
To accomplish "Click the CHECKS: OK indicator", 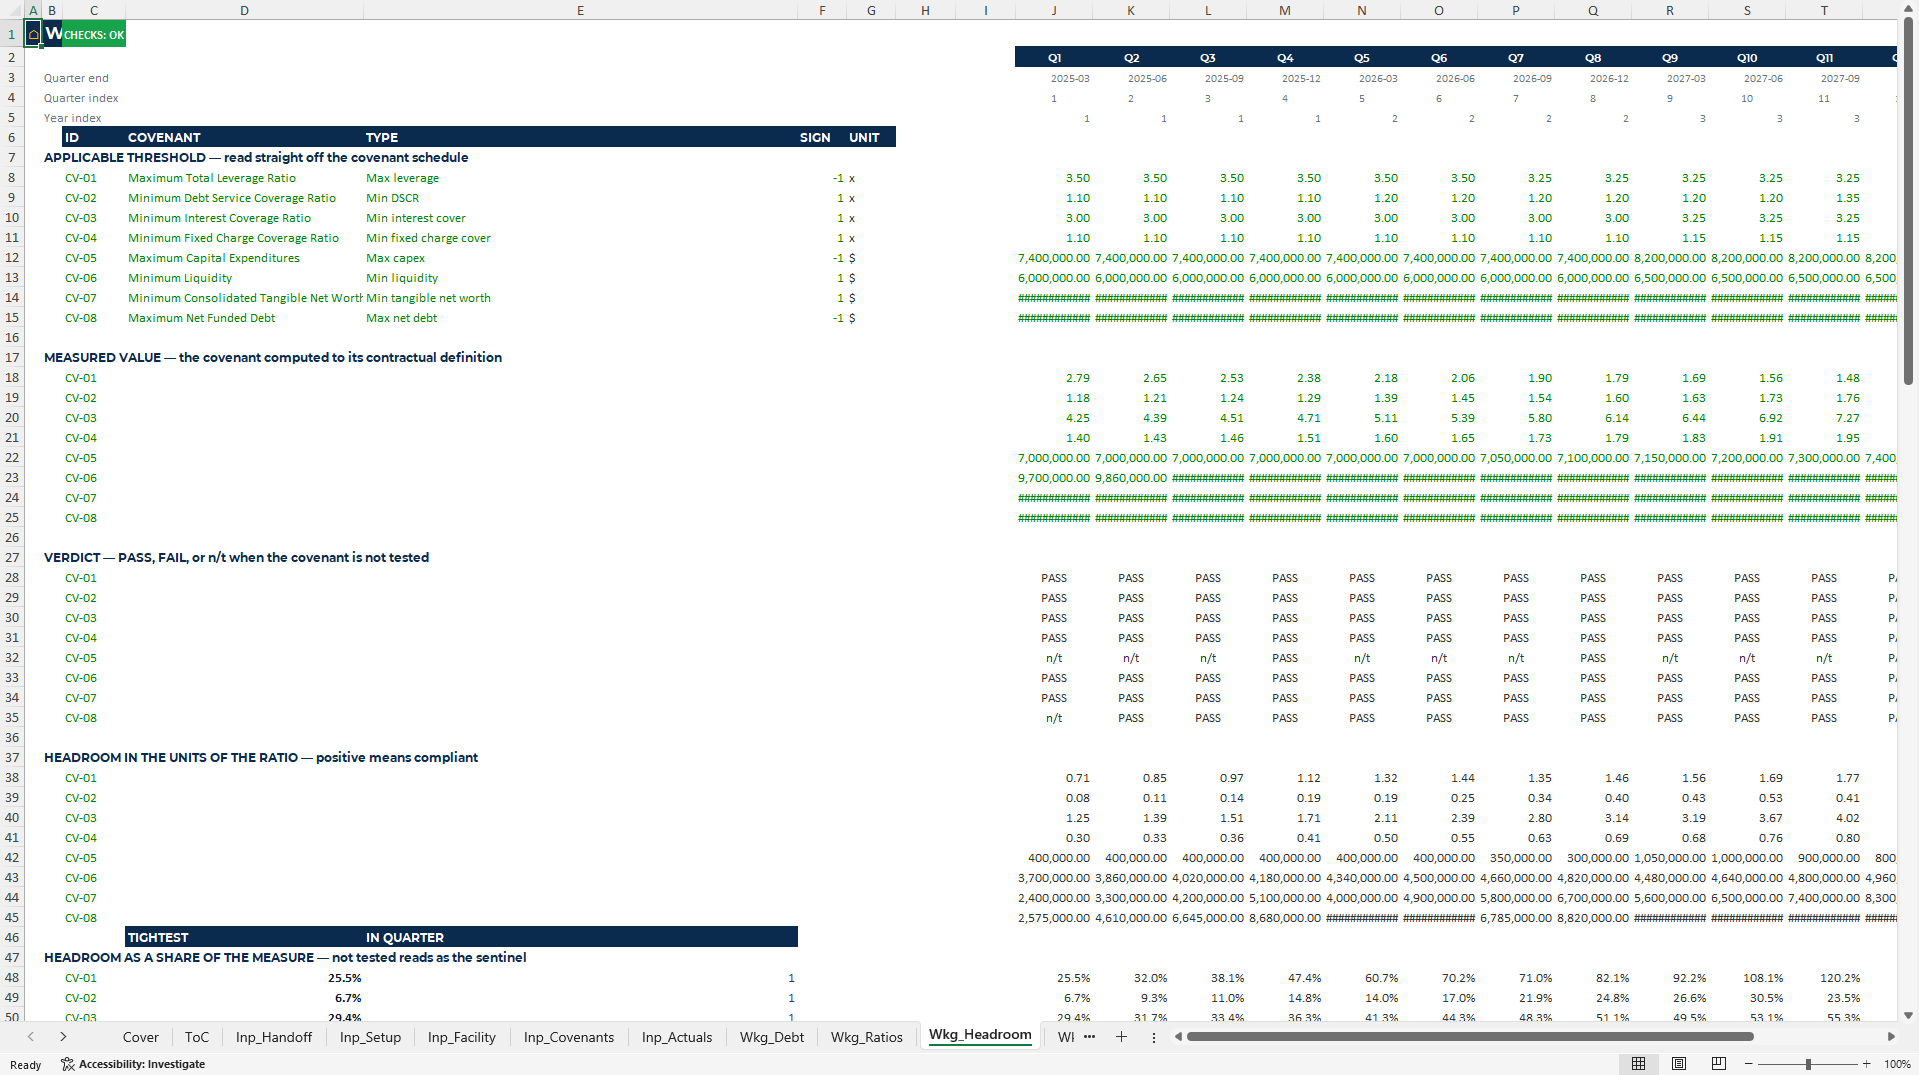I will 94,35.
